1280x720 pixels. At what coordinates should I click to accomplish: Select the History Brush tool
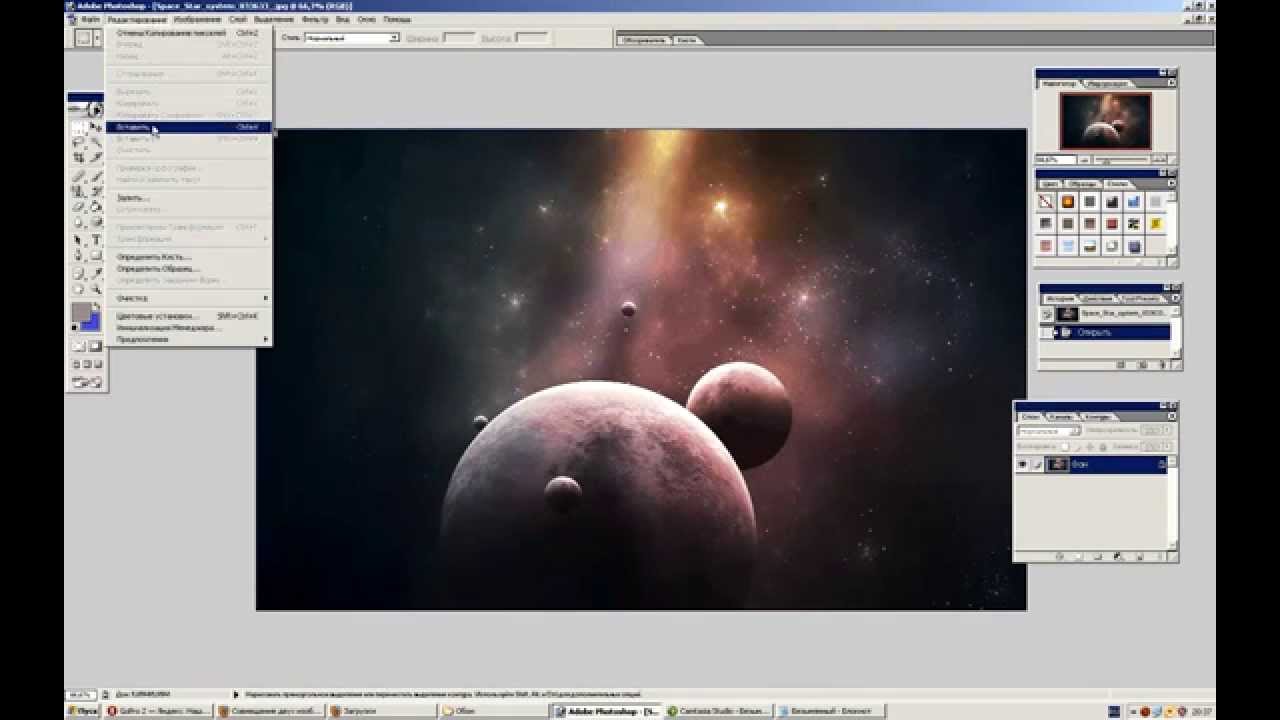(x=96, y=190)
